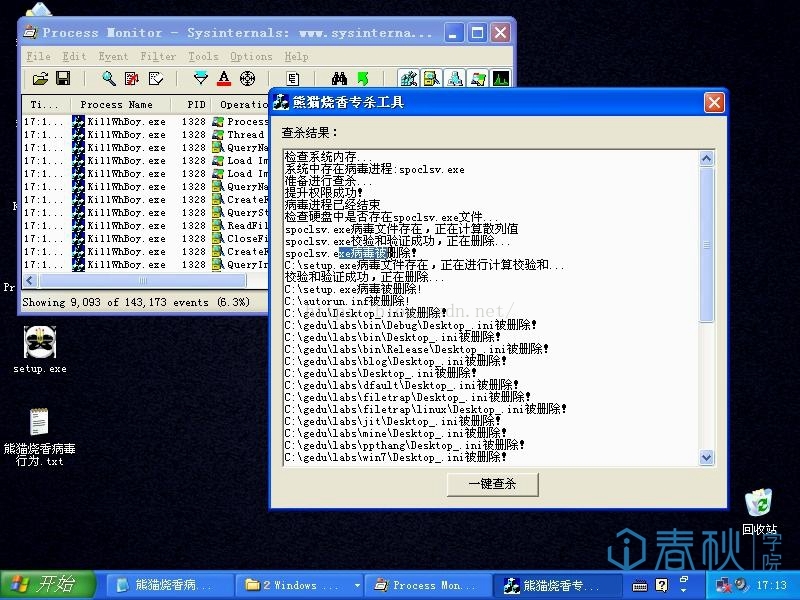
Task: Toggle Show Network Activity
Action: click(455, 79)
